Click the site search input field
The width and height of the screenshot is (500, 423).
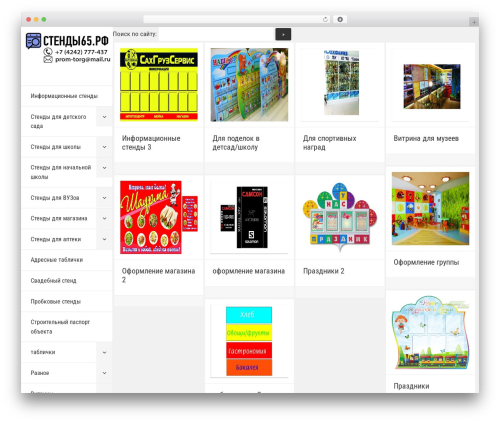coord(217,34)
